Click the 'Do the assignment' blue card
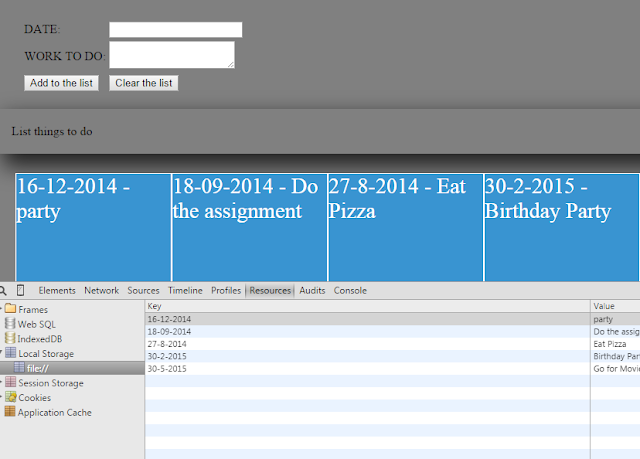Viewport: 640px width, 459px height. [x=249, y=227]
